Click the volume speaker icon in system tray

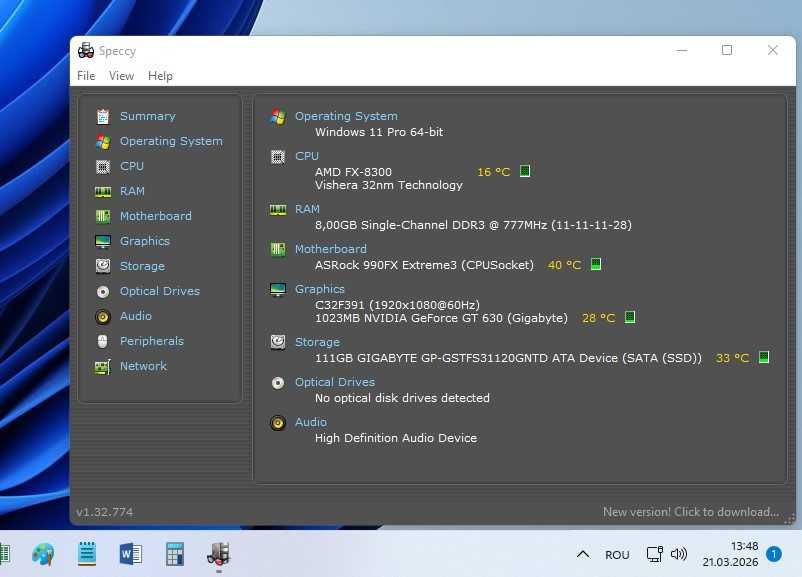point(679,554)
